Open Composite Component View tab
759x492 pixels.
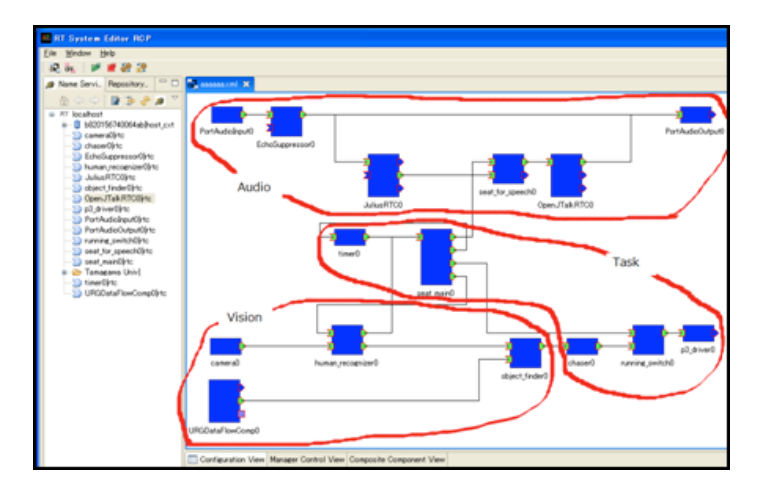[397, 459]
